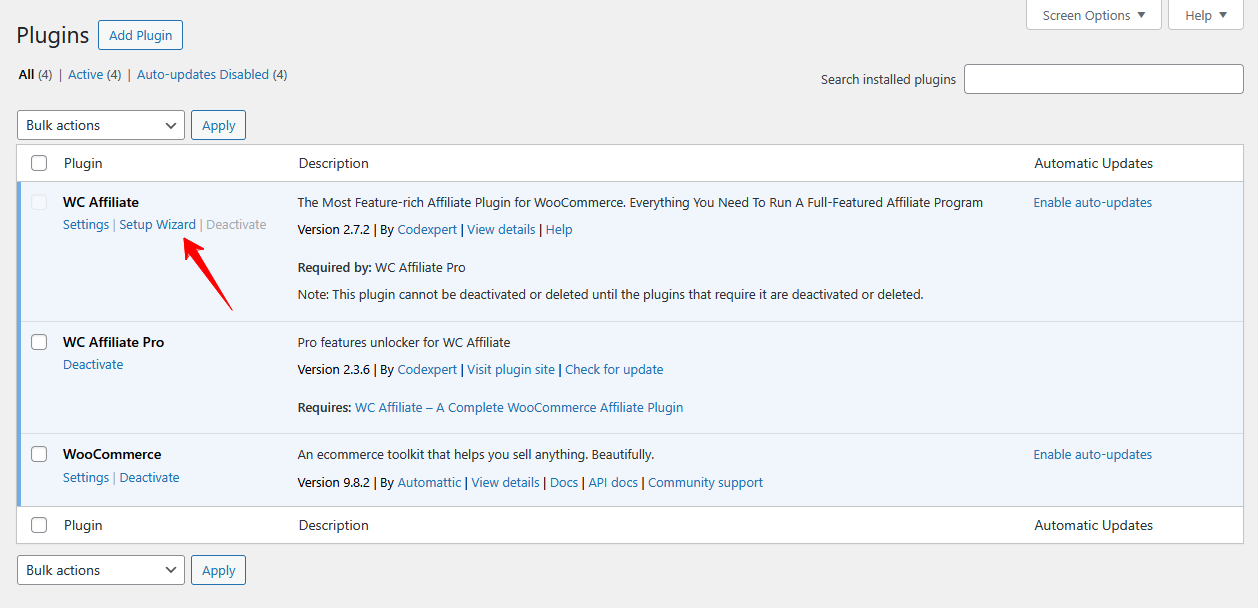The image size is (1258, 608).
Task: Open WC Affiliate Settings link
Action: [86, 225]
